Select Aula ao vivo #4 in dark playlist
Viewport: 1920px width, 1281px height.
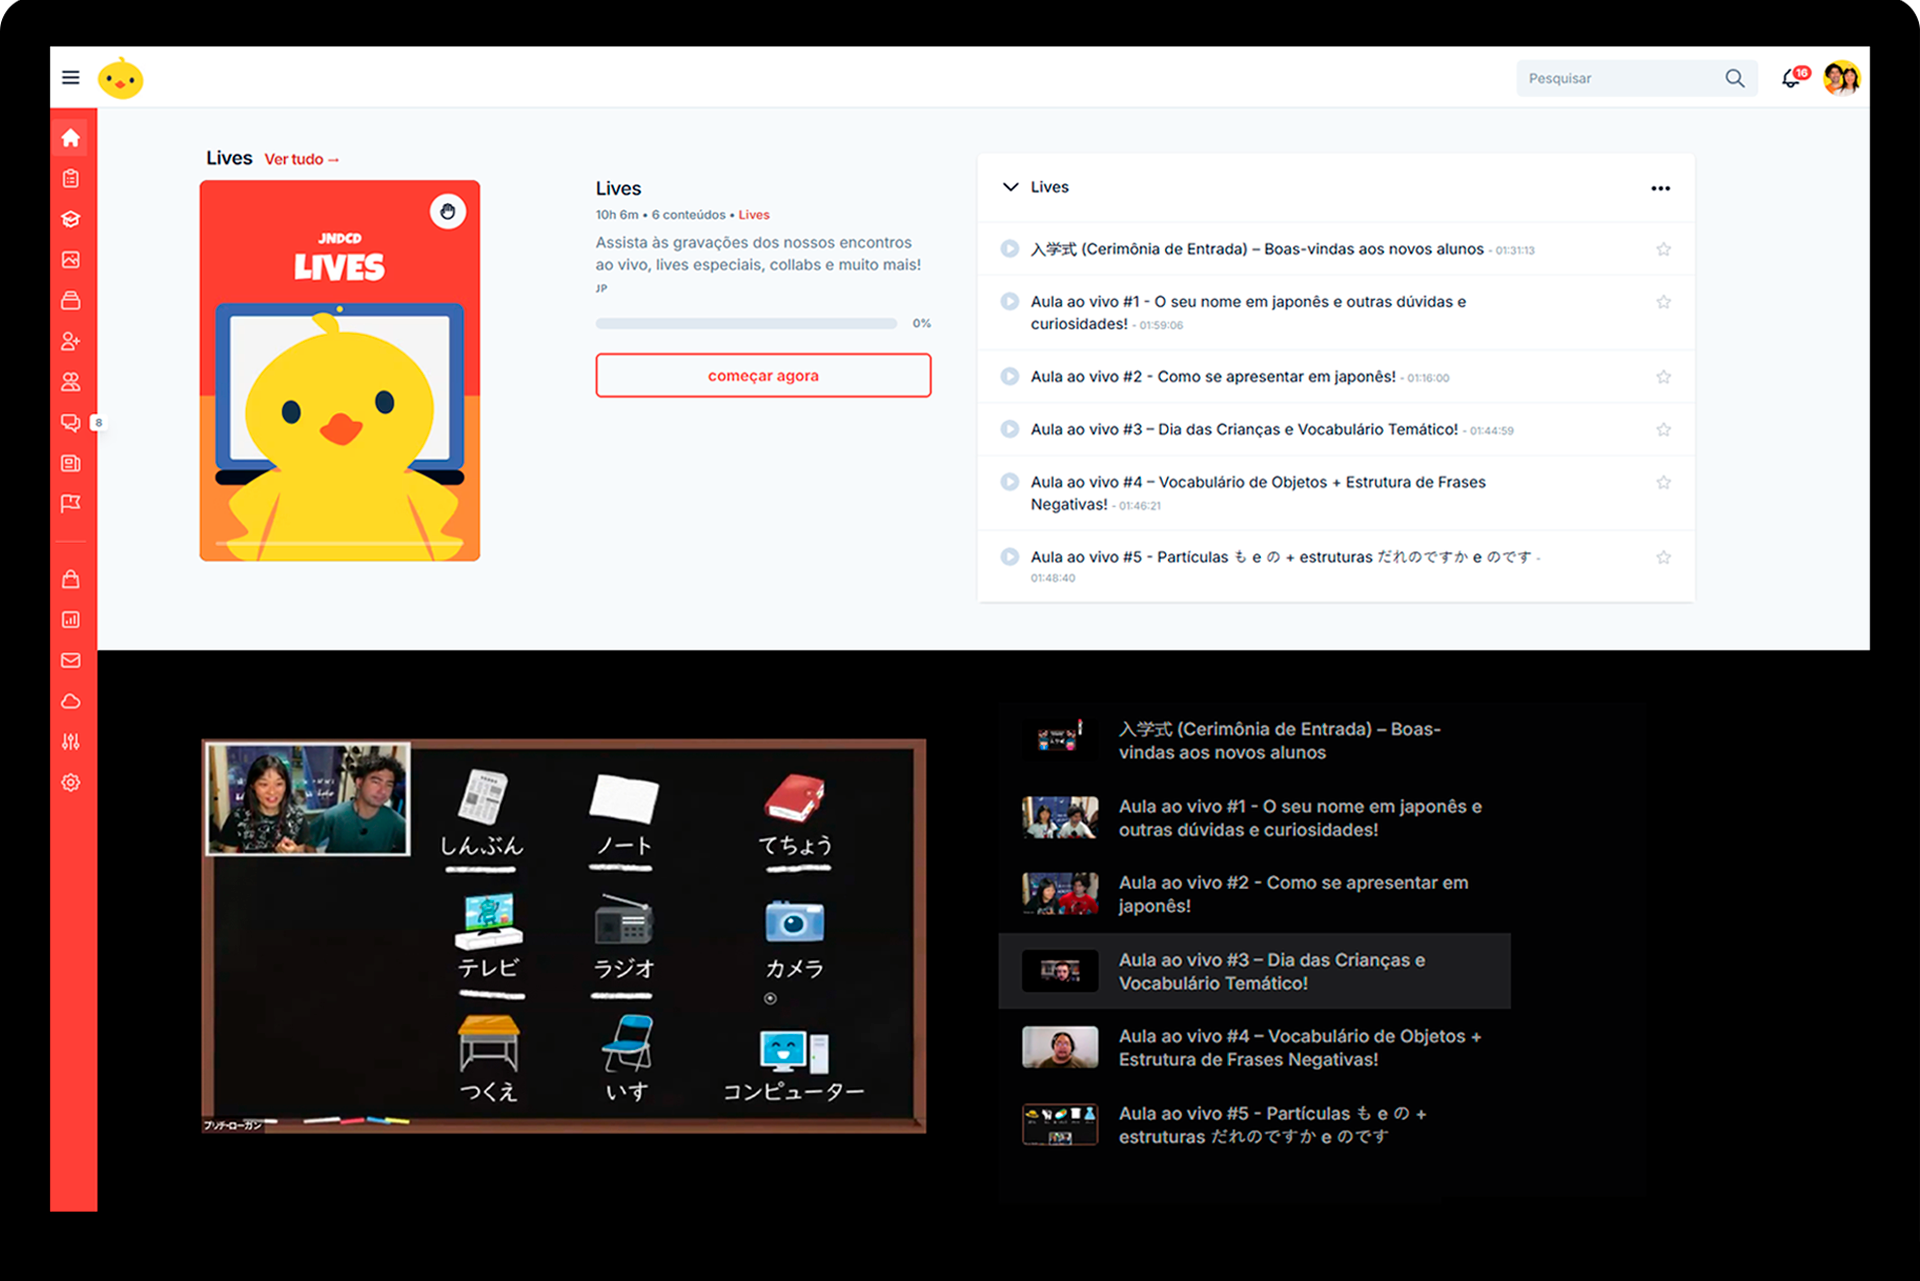pos(1254,1048)
